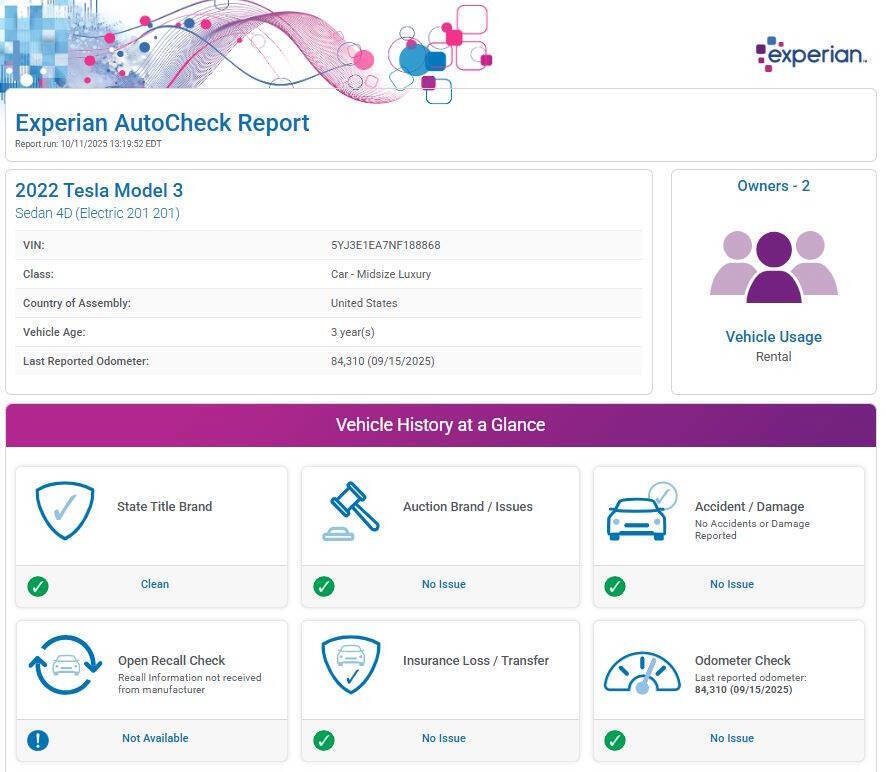Click the Open Recall Check arrows icon
This screenshot has width=886, height=772.
point(66,665)
